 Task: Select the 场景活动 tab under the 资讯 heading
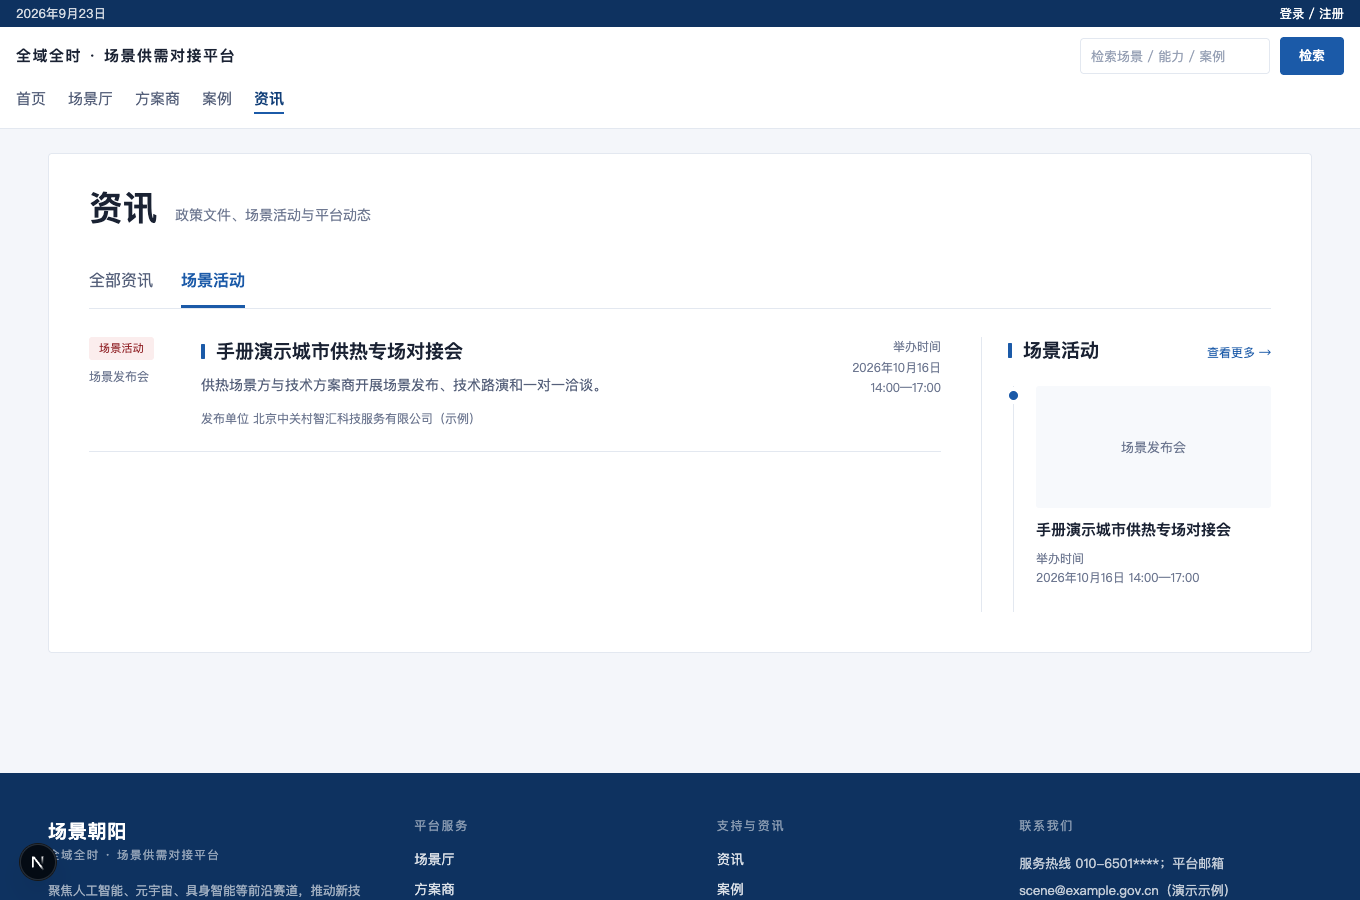click(213, 281)
